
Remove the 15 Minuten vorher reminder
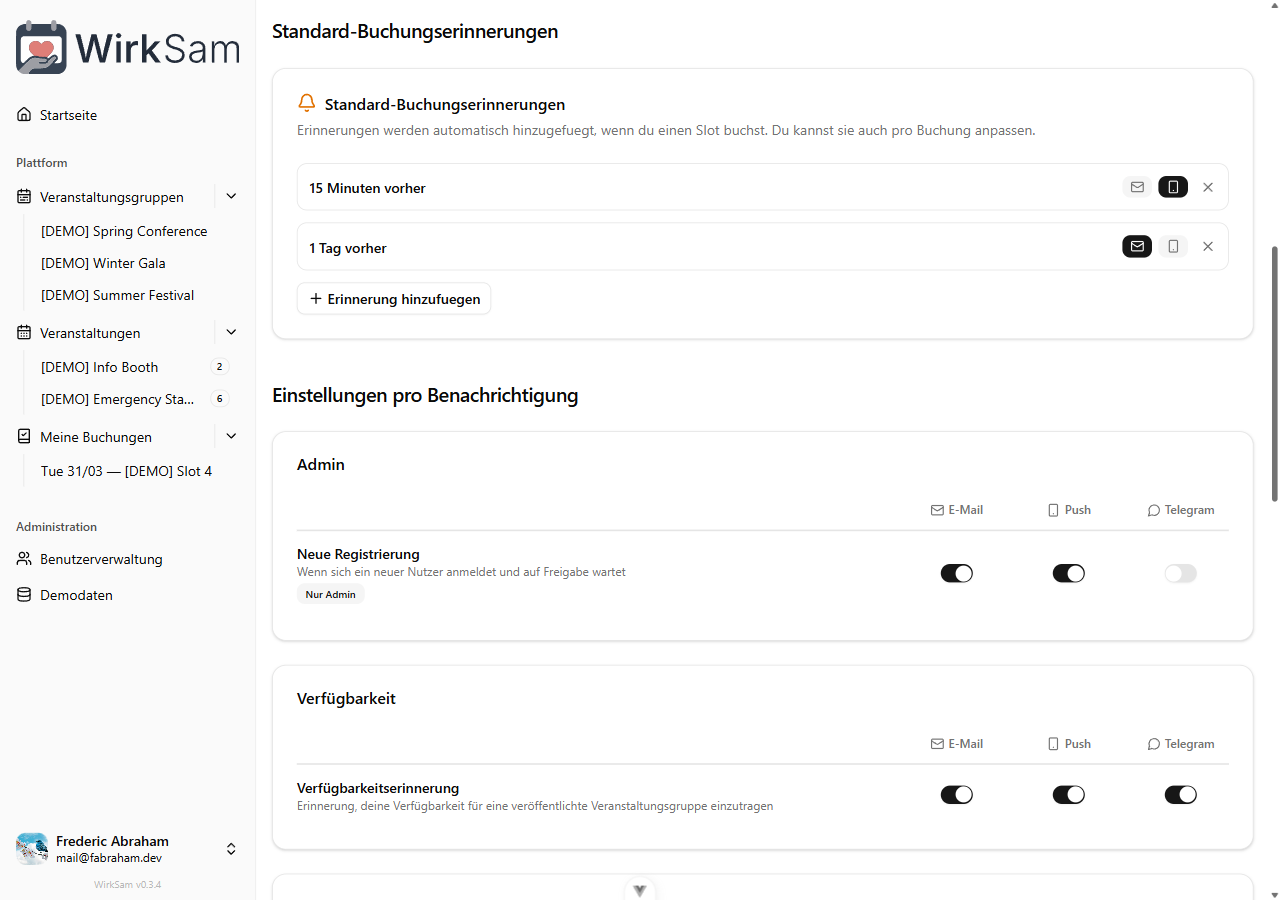(1208, 187)
